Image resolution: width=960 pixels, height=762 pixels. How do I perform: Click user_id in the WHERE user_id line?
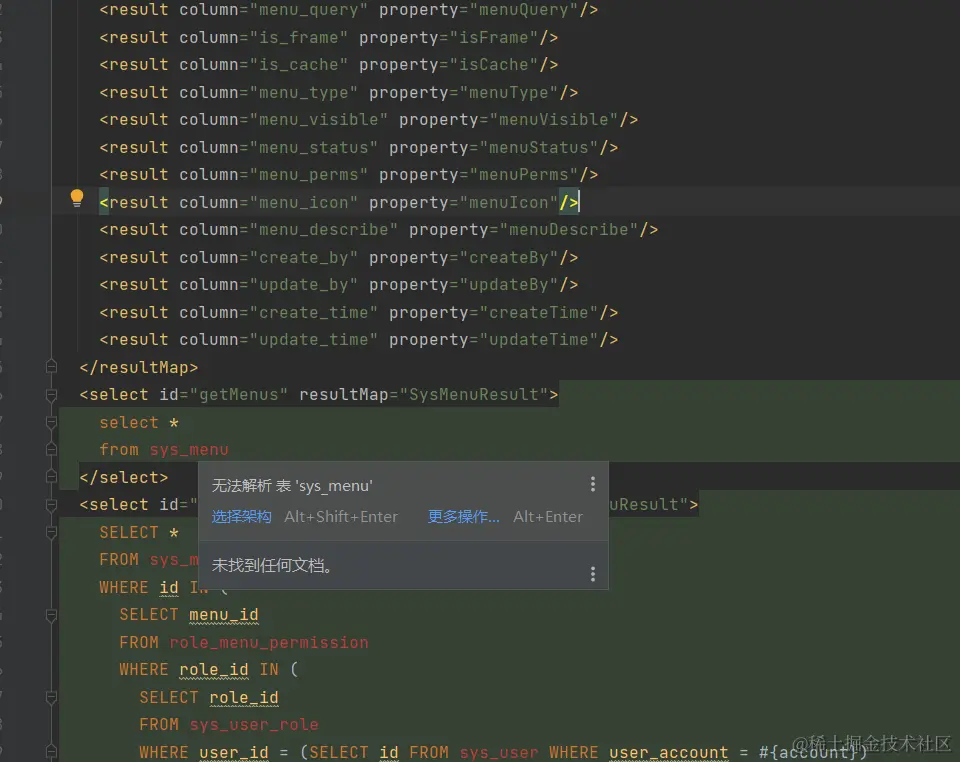(x=234, y=752)
